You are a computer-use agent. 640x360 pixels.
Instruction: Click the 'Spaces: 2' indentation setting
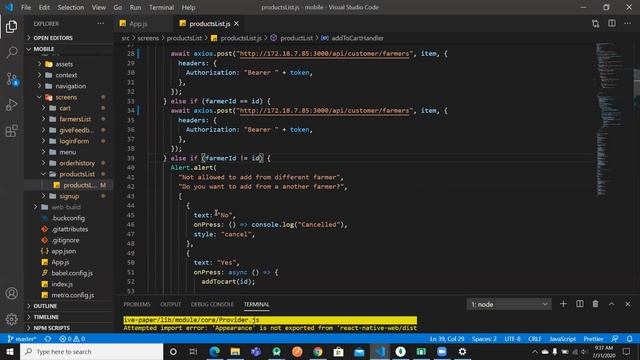tap(484, 339)
